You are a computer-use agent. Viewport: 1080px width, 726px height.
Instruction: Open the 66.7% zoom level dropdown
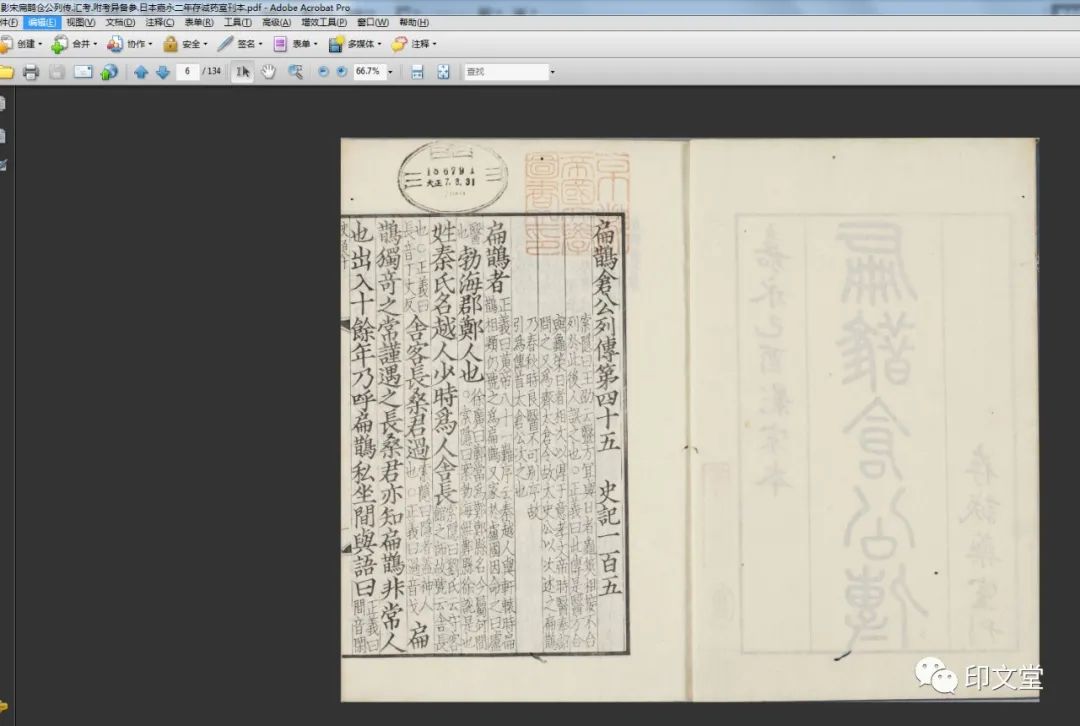click(389, 72)
